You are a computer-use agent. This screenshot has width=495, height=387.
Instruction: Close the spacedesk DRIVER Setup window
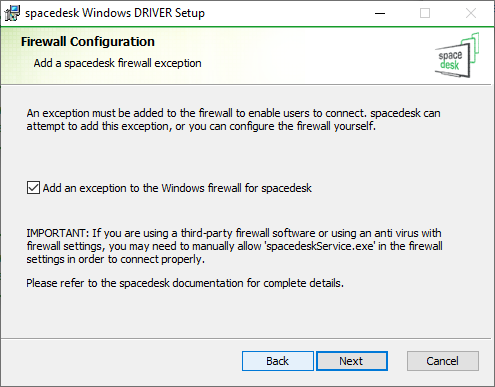pos(471,13)
